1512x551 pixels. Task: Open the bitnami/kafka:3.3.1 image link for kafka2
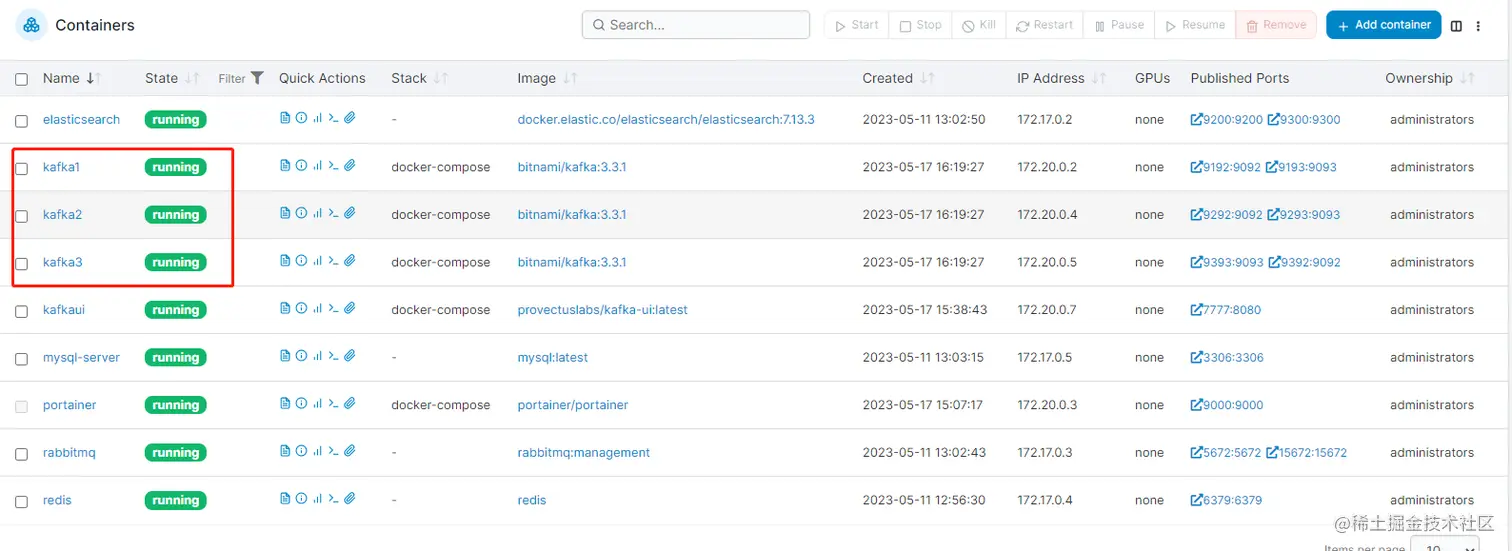coord(571,214)
